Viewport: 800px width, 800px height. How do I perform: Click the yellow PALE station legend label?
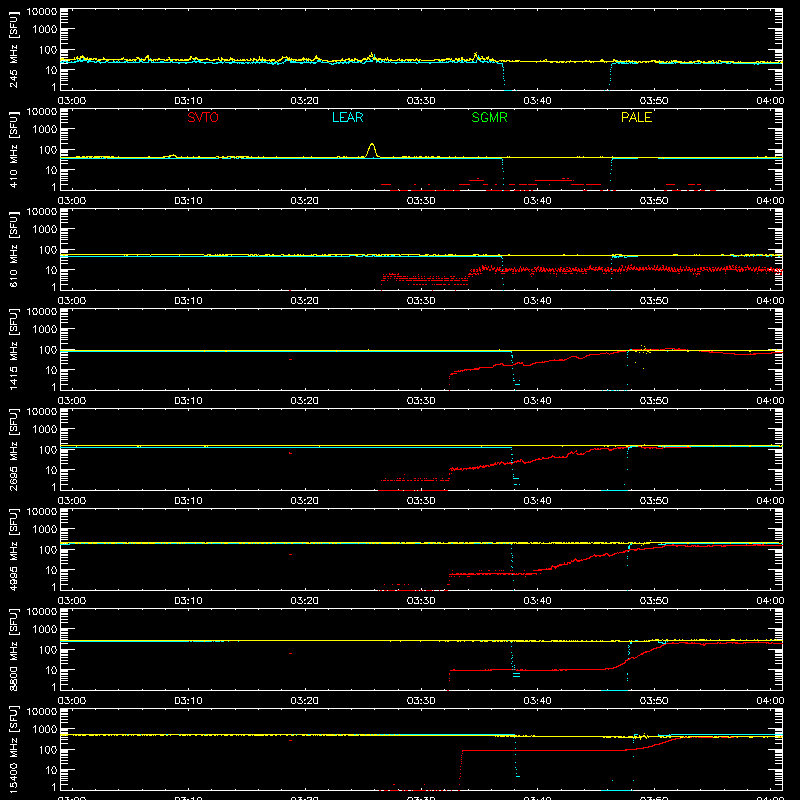click(x=636, y=117)
